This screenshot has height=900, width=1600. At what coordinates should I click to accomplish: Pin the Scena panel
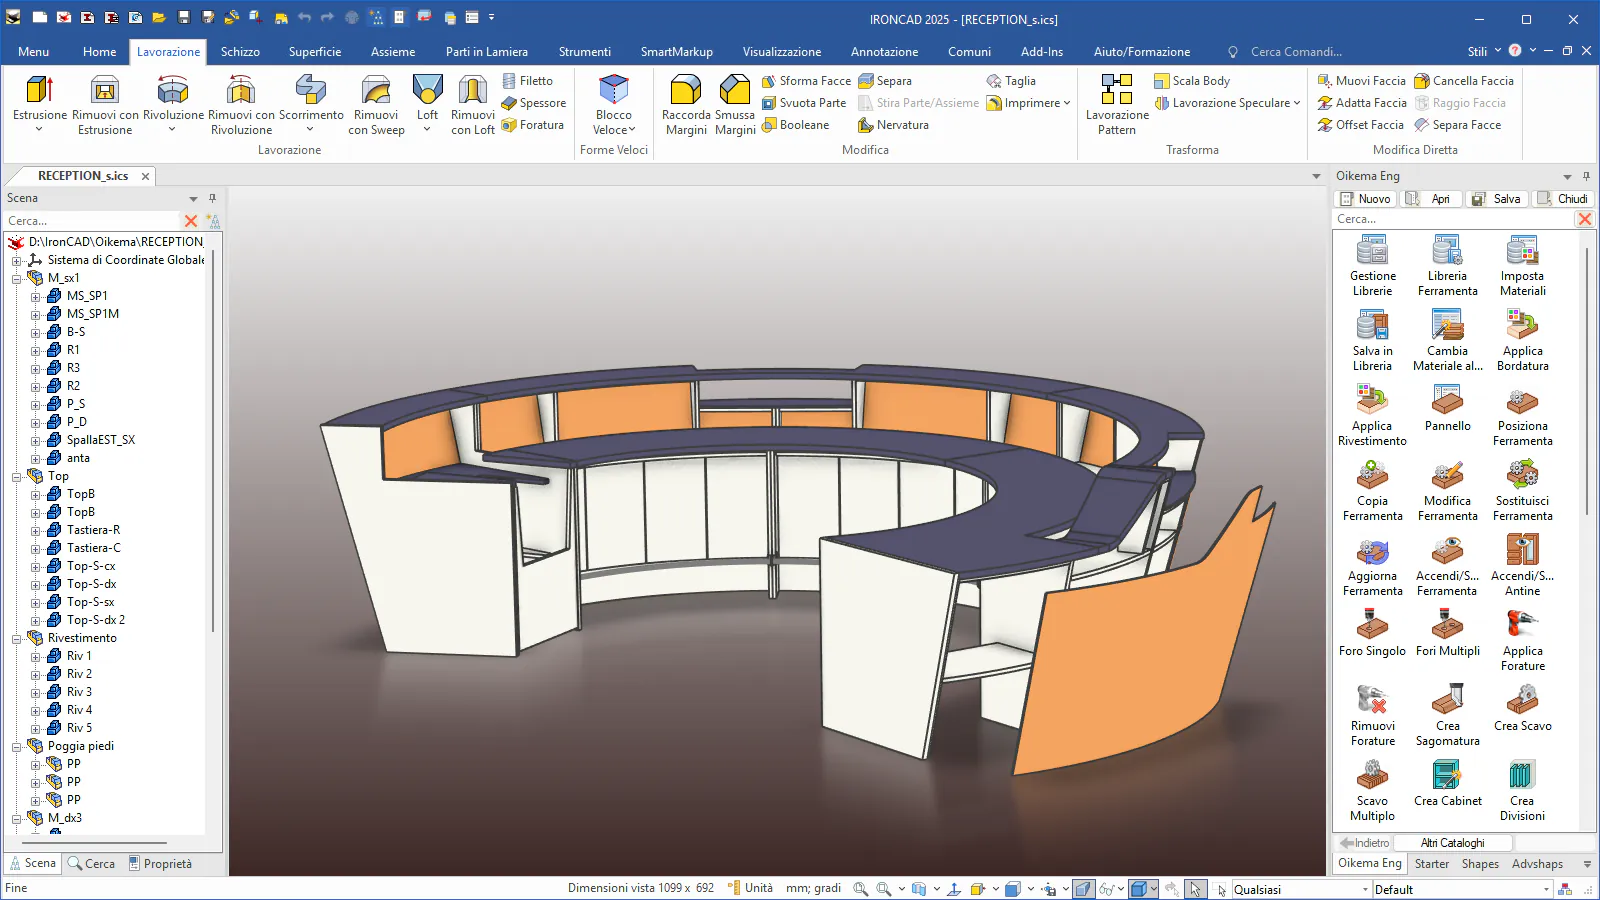pyautogui.click(x=212, y=198)
